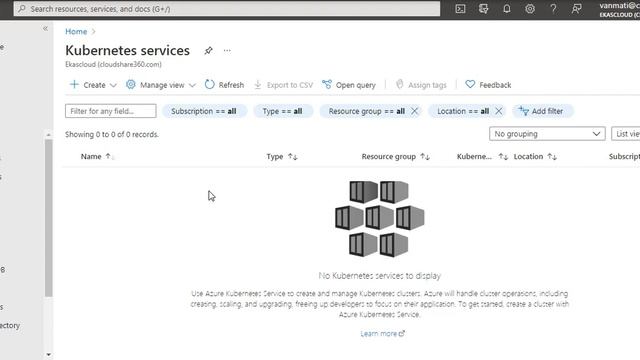The image size is (640, 360).
Task: Focus the Filter for any field box
Action: (111, 111)
